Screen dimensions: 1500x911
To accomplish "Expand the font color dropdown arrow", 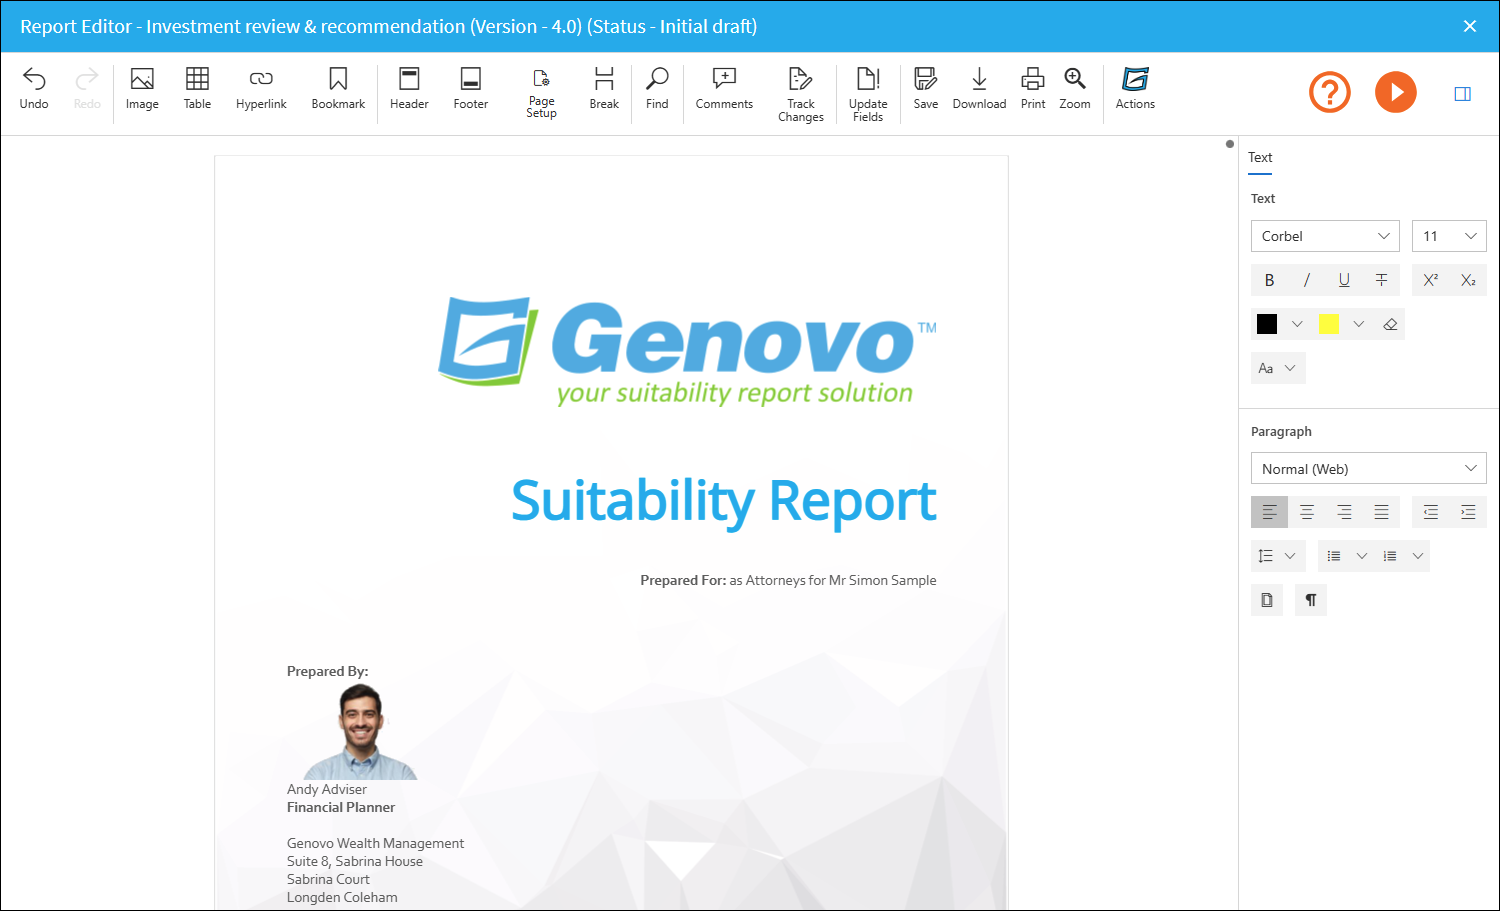I will coord(1297,324).
